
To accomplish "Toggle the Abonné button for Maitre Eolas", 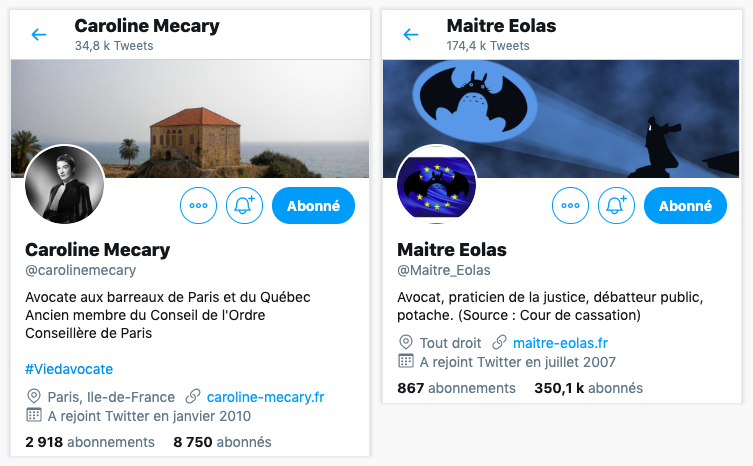I will [685, 206].
